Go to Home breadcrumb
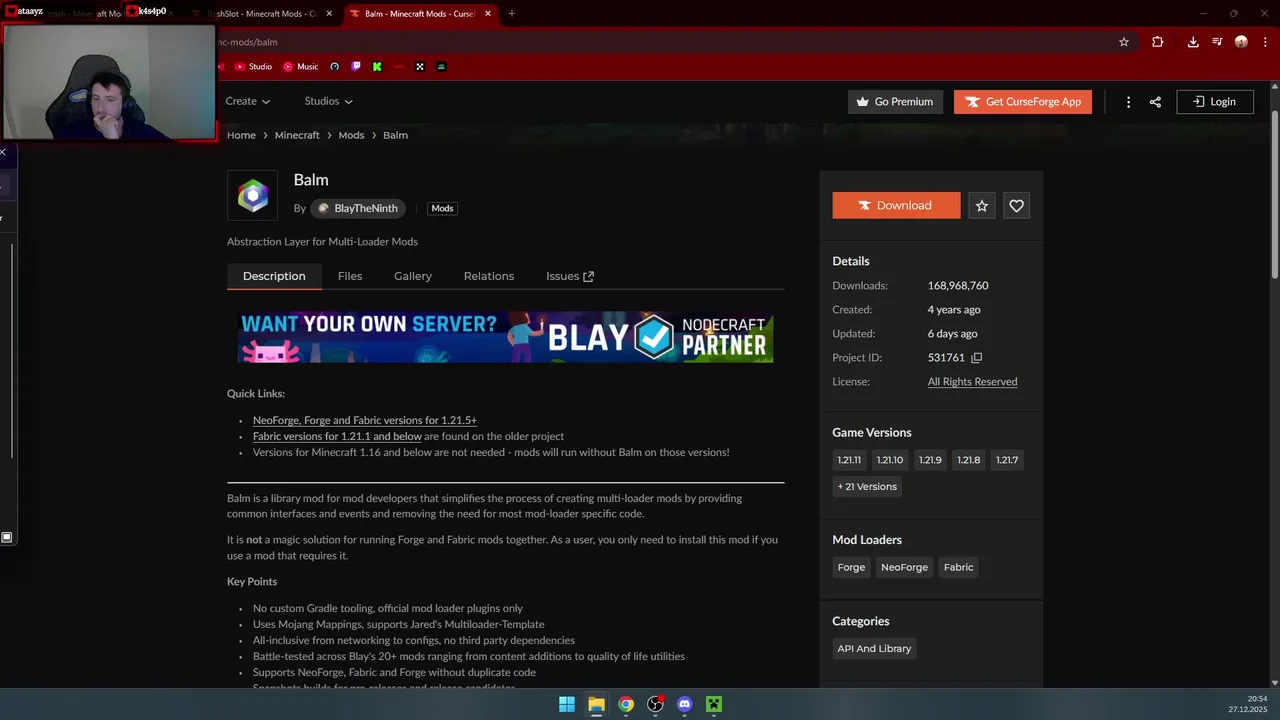The height and width of the screenshot is (720, 1280). 241,135
